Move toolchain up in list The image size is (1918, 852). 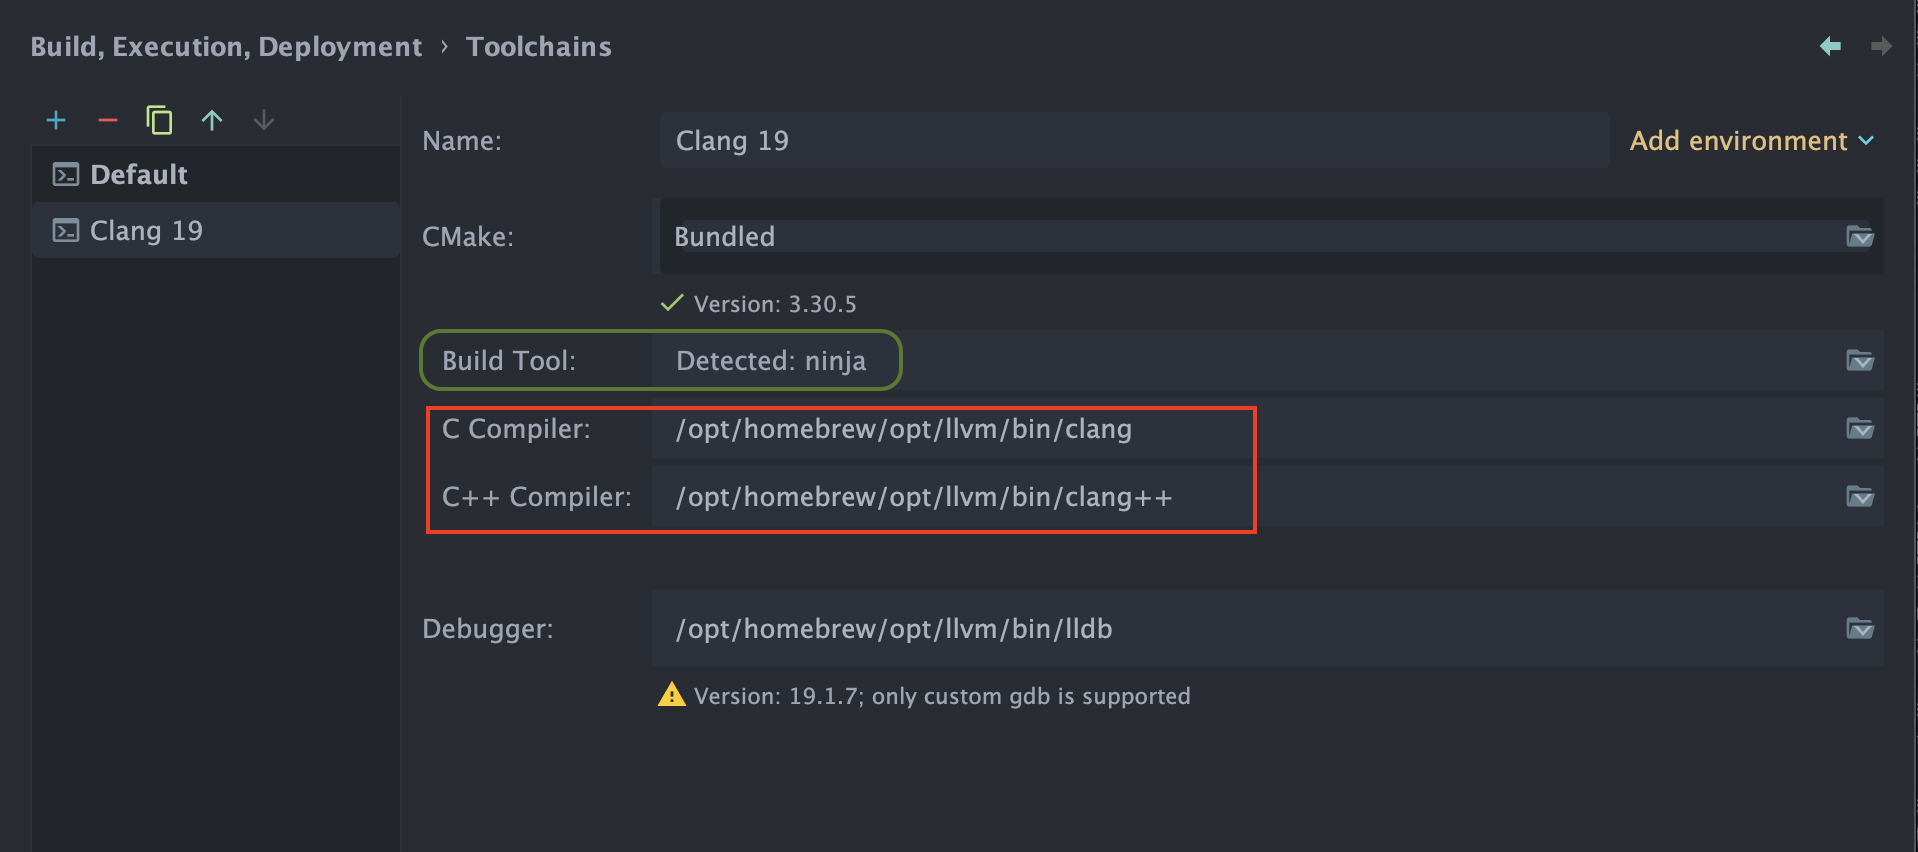pyautogui.click(x=212, y=121)
